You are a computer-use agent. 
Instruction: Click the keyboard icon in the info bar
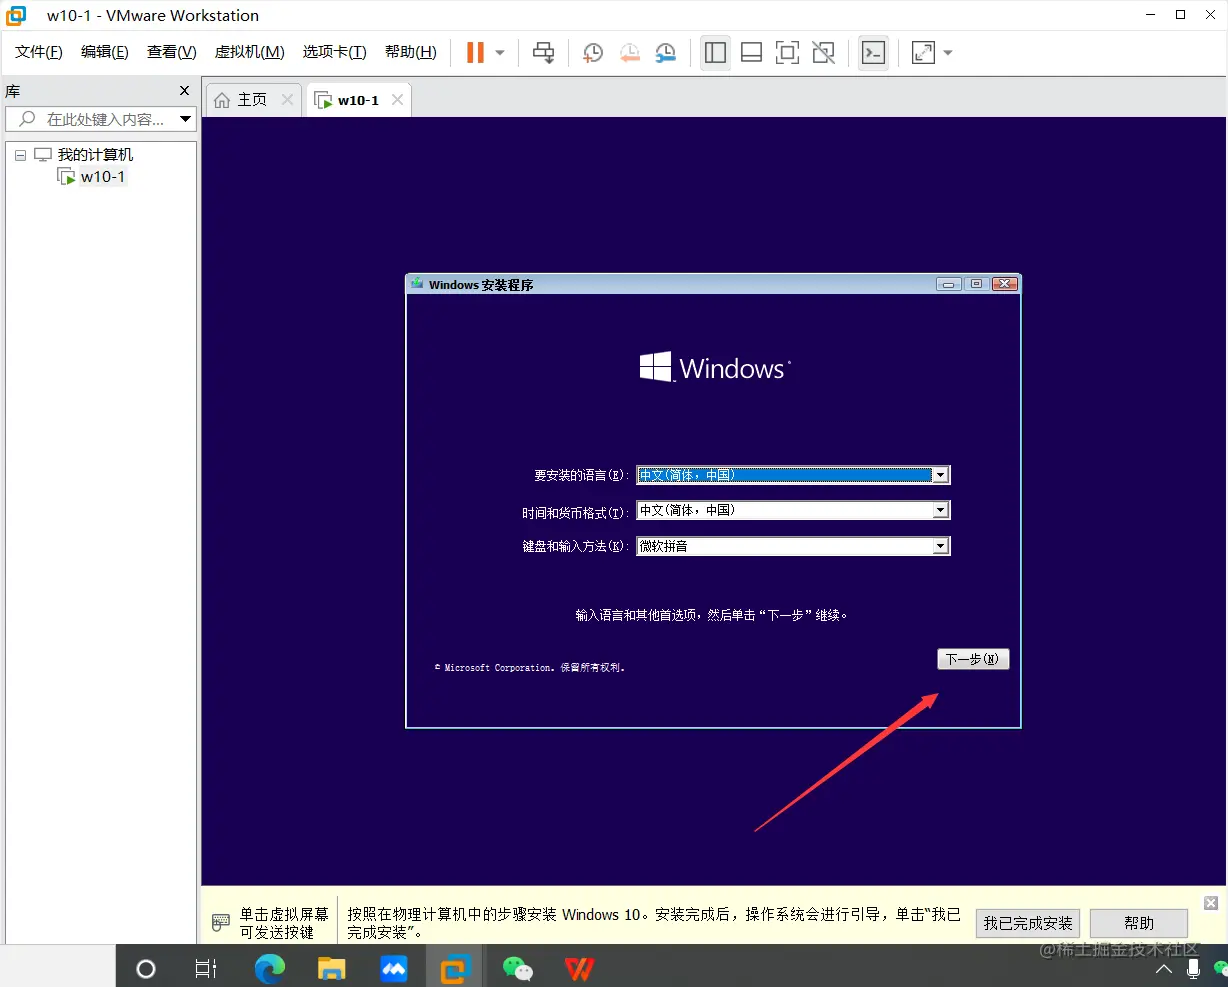coord(221,922)
